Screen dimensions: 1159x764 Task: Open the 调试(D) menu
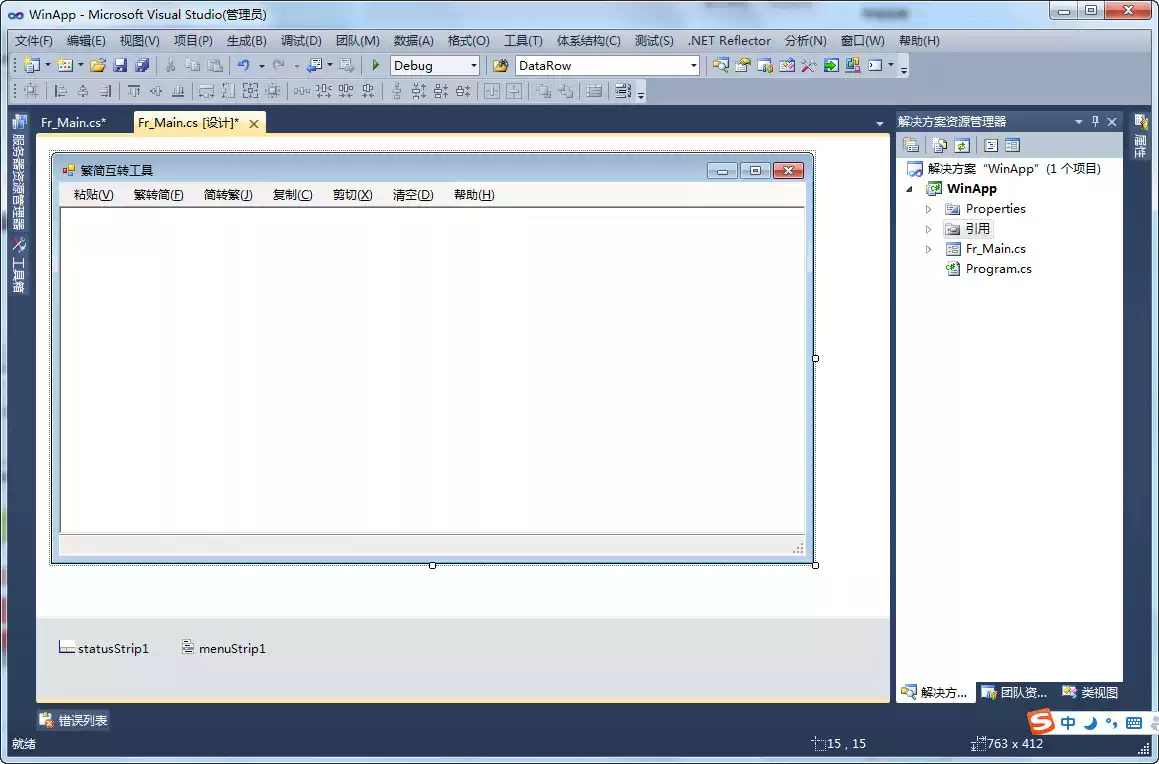(x=300, y=41)
